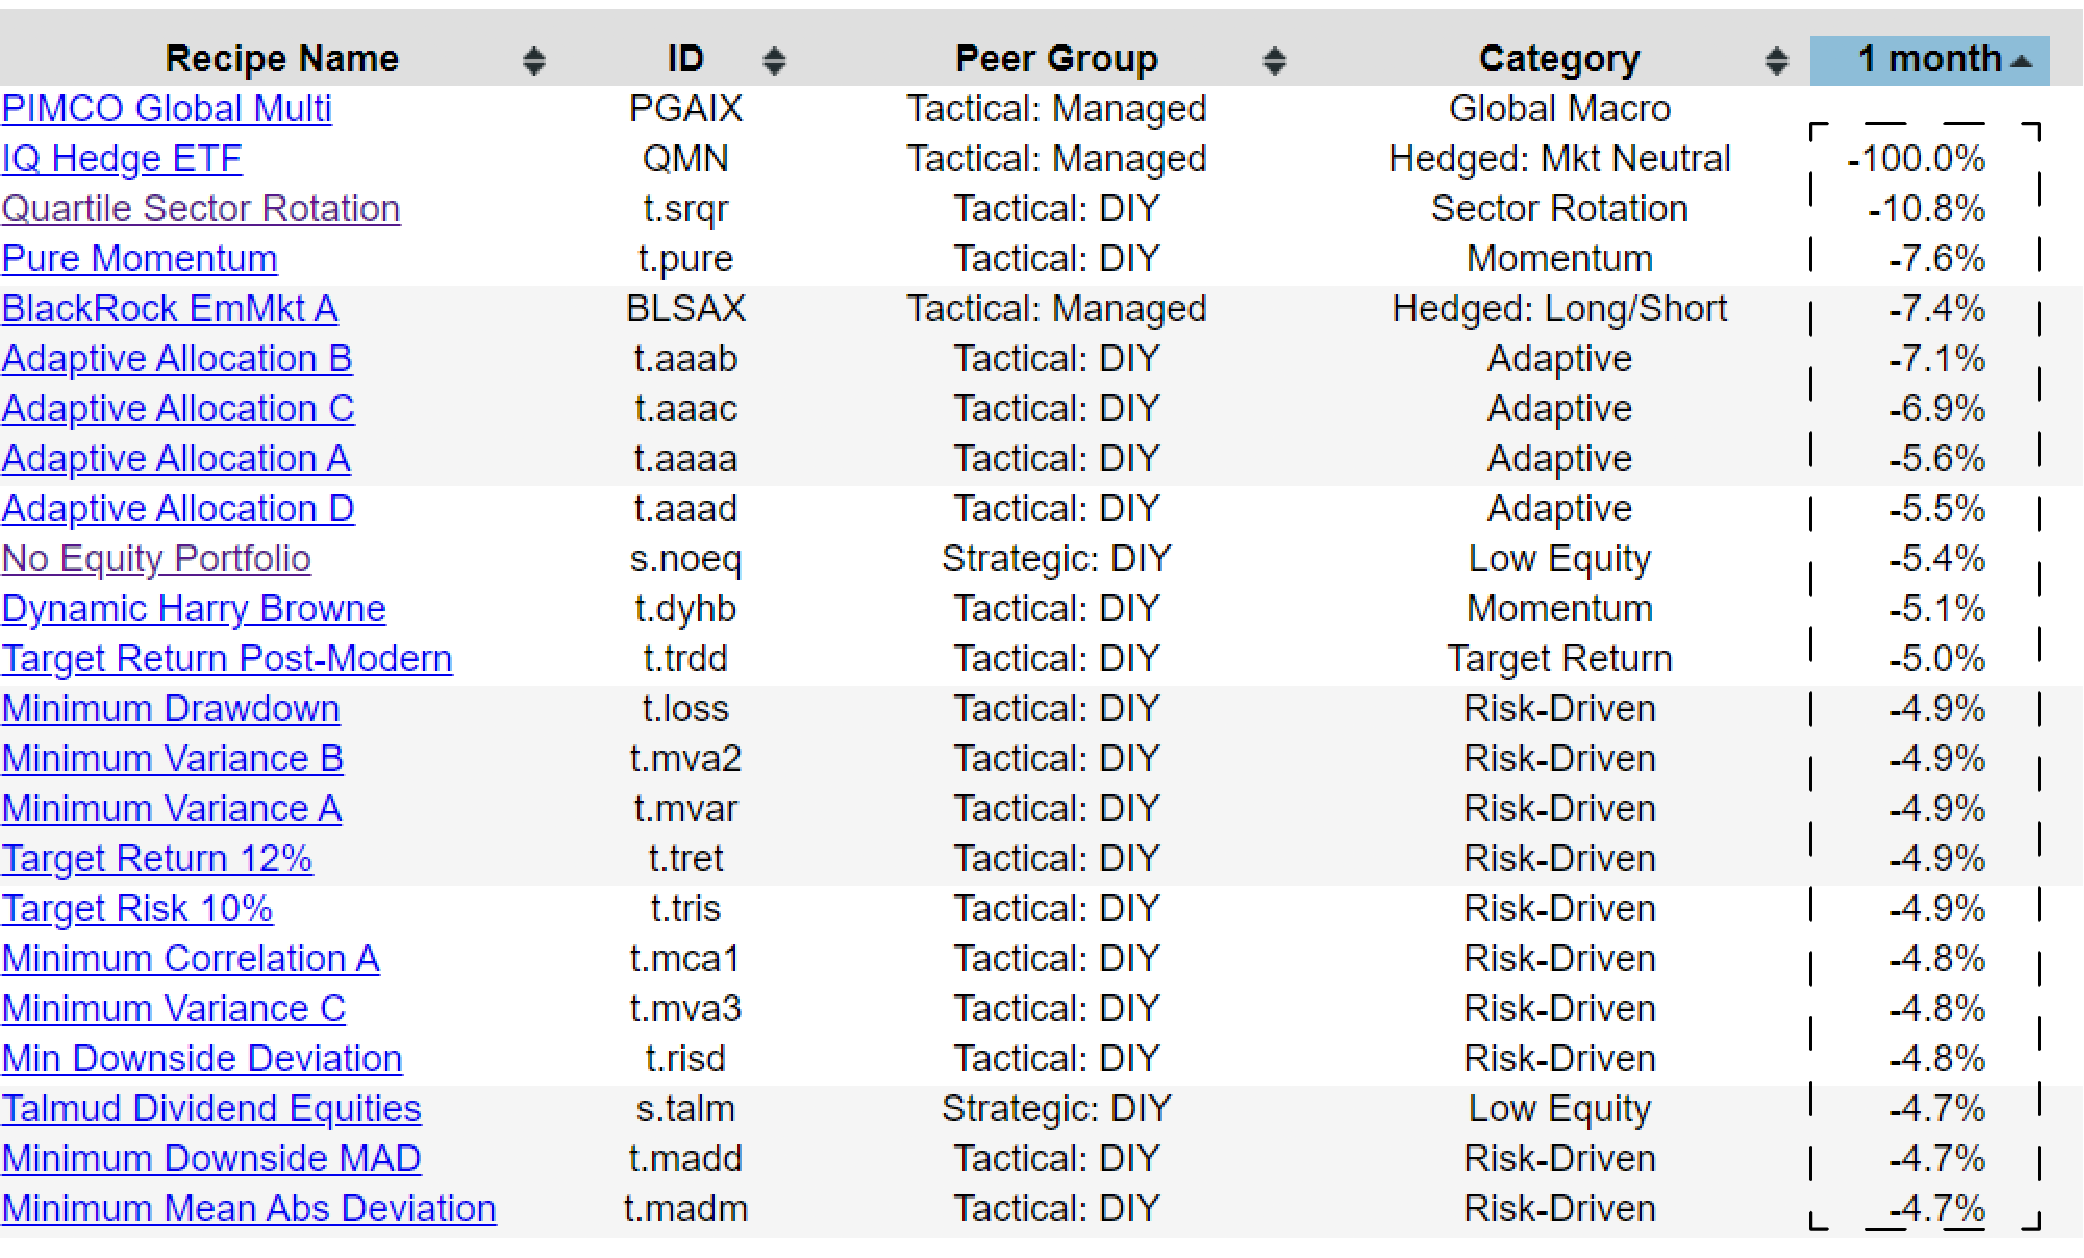Open No Equity Portfolio link
2084x1258 pixels.
tap(156, 558)
